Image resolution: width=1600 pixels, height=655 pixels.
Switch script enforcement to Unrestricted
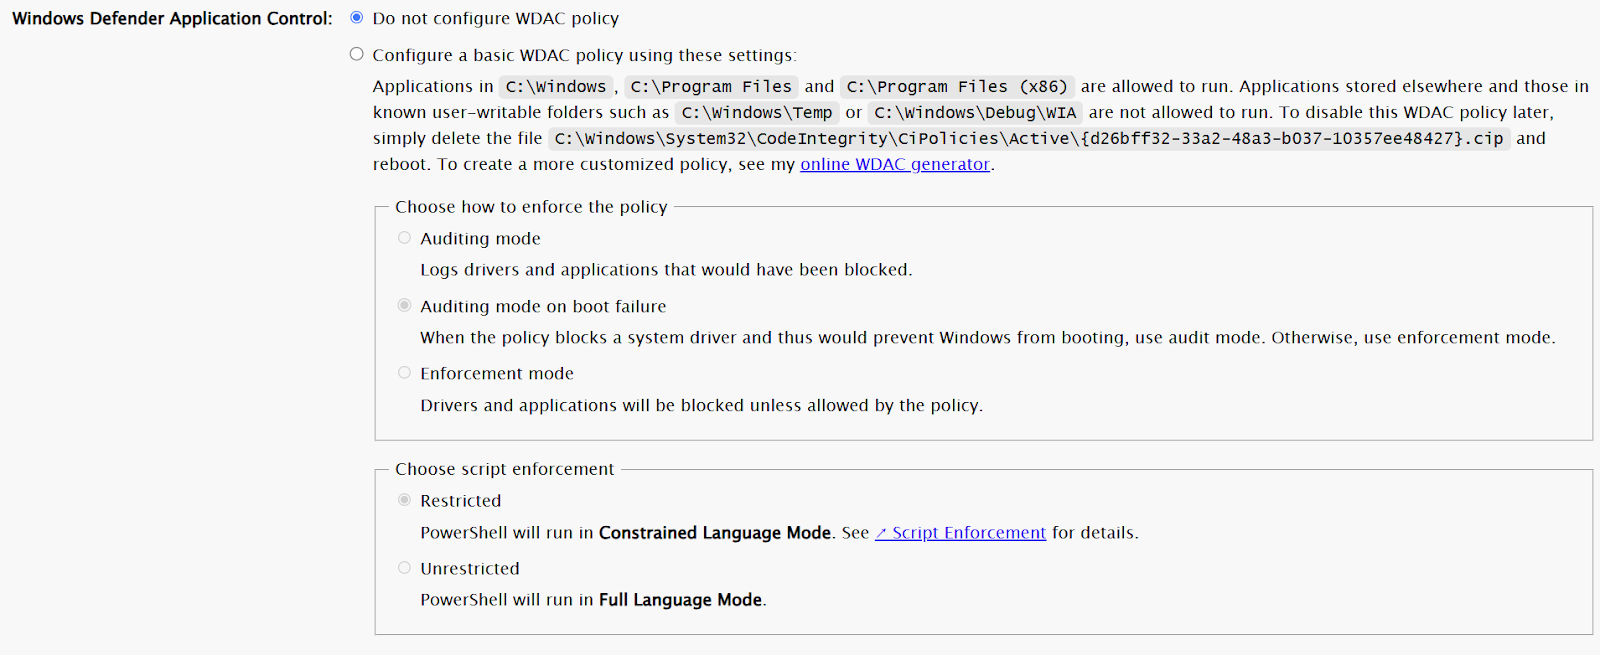[x=404, y=568]
